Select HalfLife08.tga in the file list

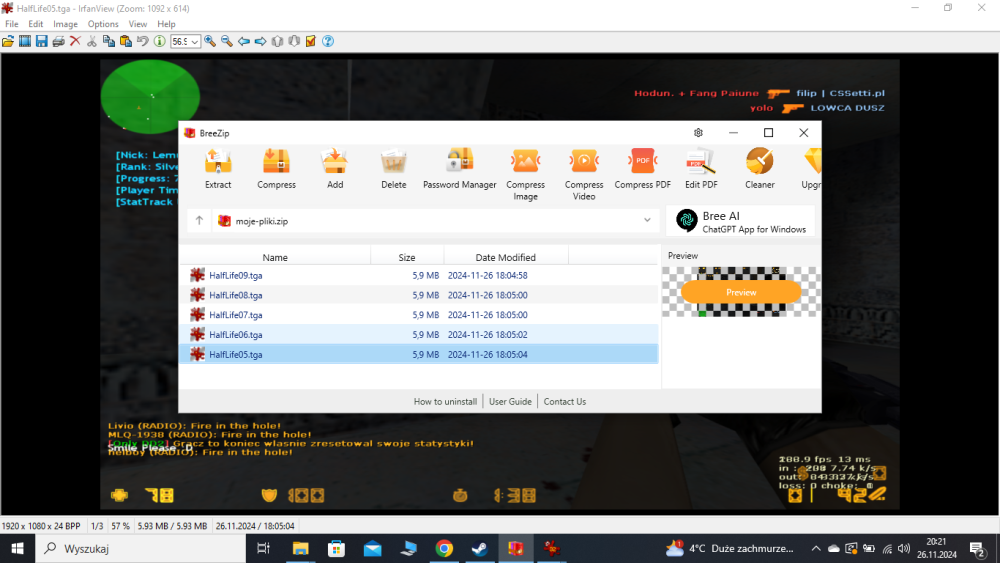click(236, 295)
